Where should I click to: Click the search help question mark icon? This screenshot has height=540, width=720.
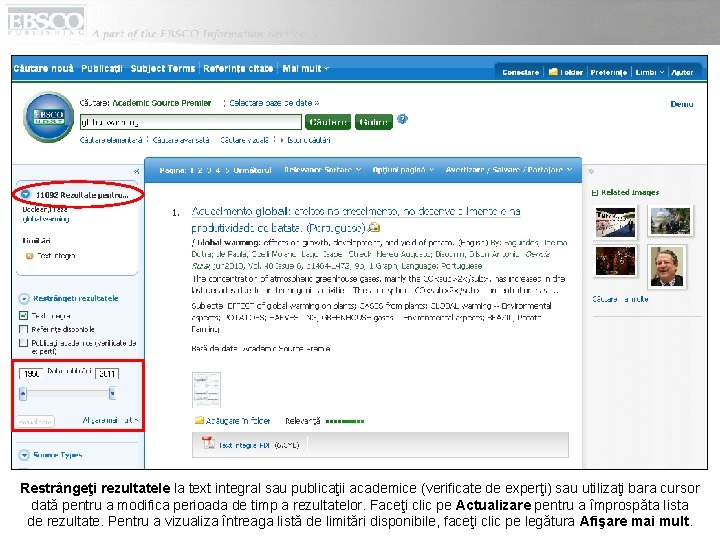[x=402, y=119]
